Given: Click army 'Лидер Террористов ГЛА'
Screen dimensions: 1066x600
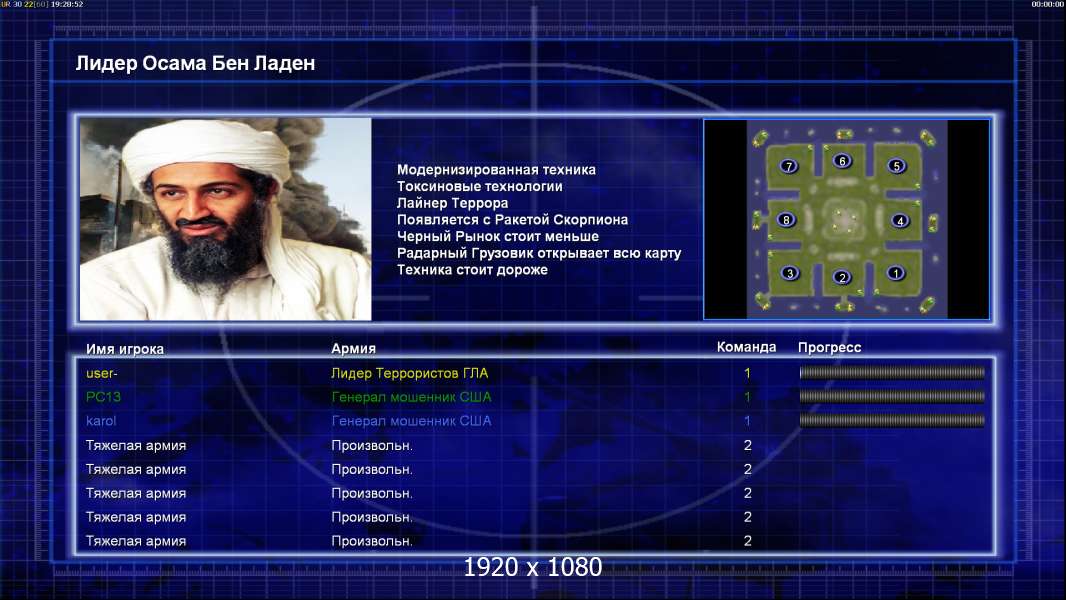Looking at the screenshot, I should (409, 373).
